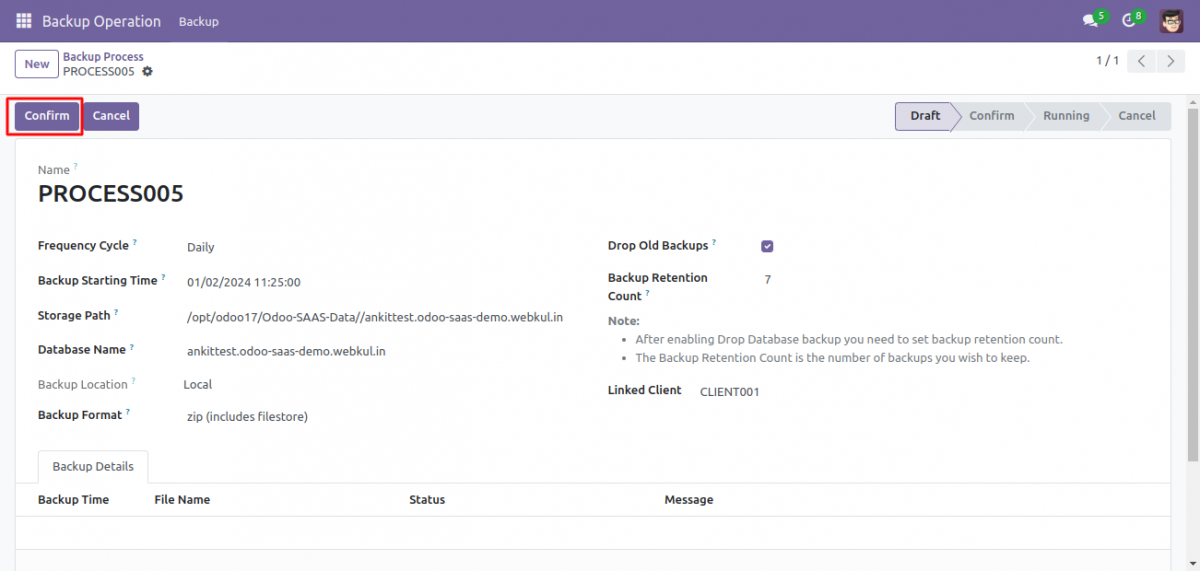The height and width of the screenshot is (571, 1200).
Task: Select the Running status stage
Action: click(x=1066, y=116)
